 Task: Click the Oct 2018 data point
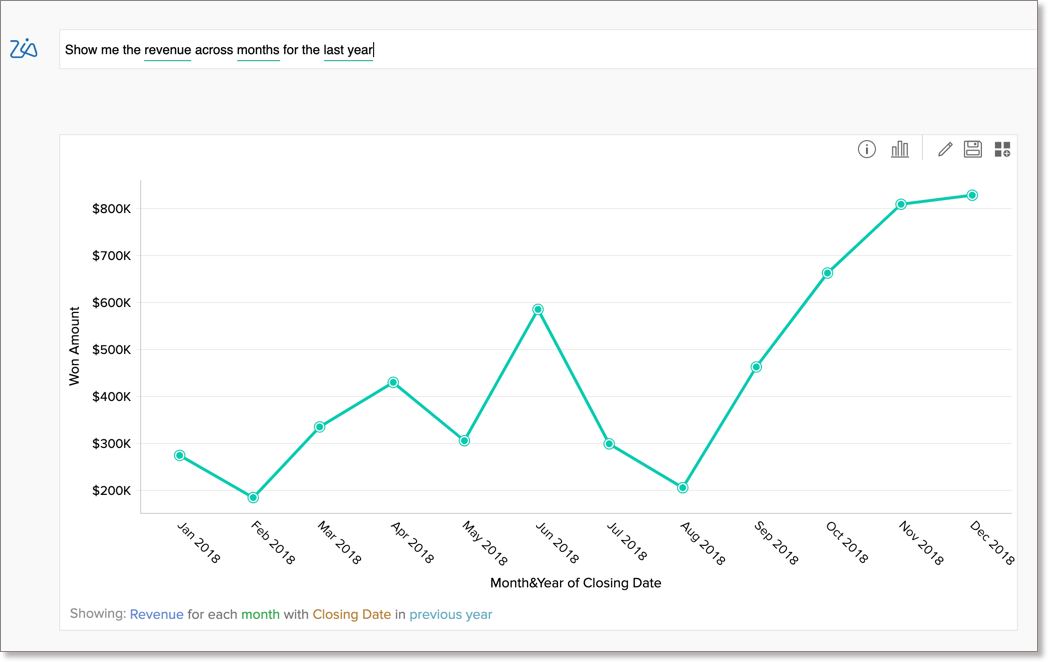(827, 273)
